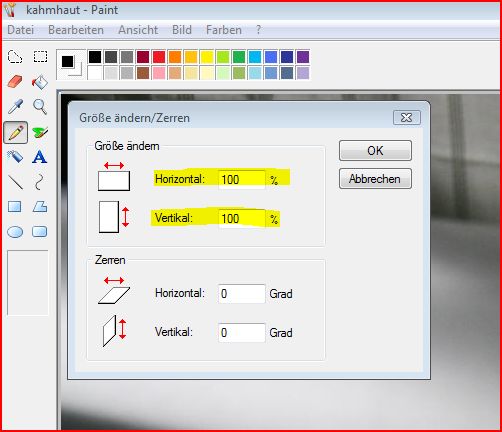Pick the red color swatch
502x432 pixels.
point(159,57)
